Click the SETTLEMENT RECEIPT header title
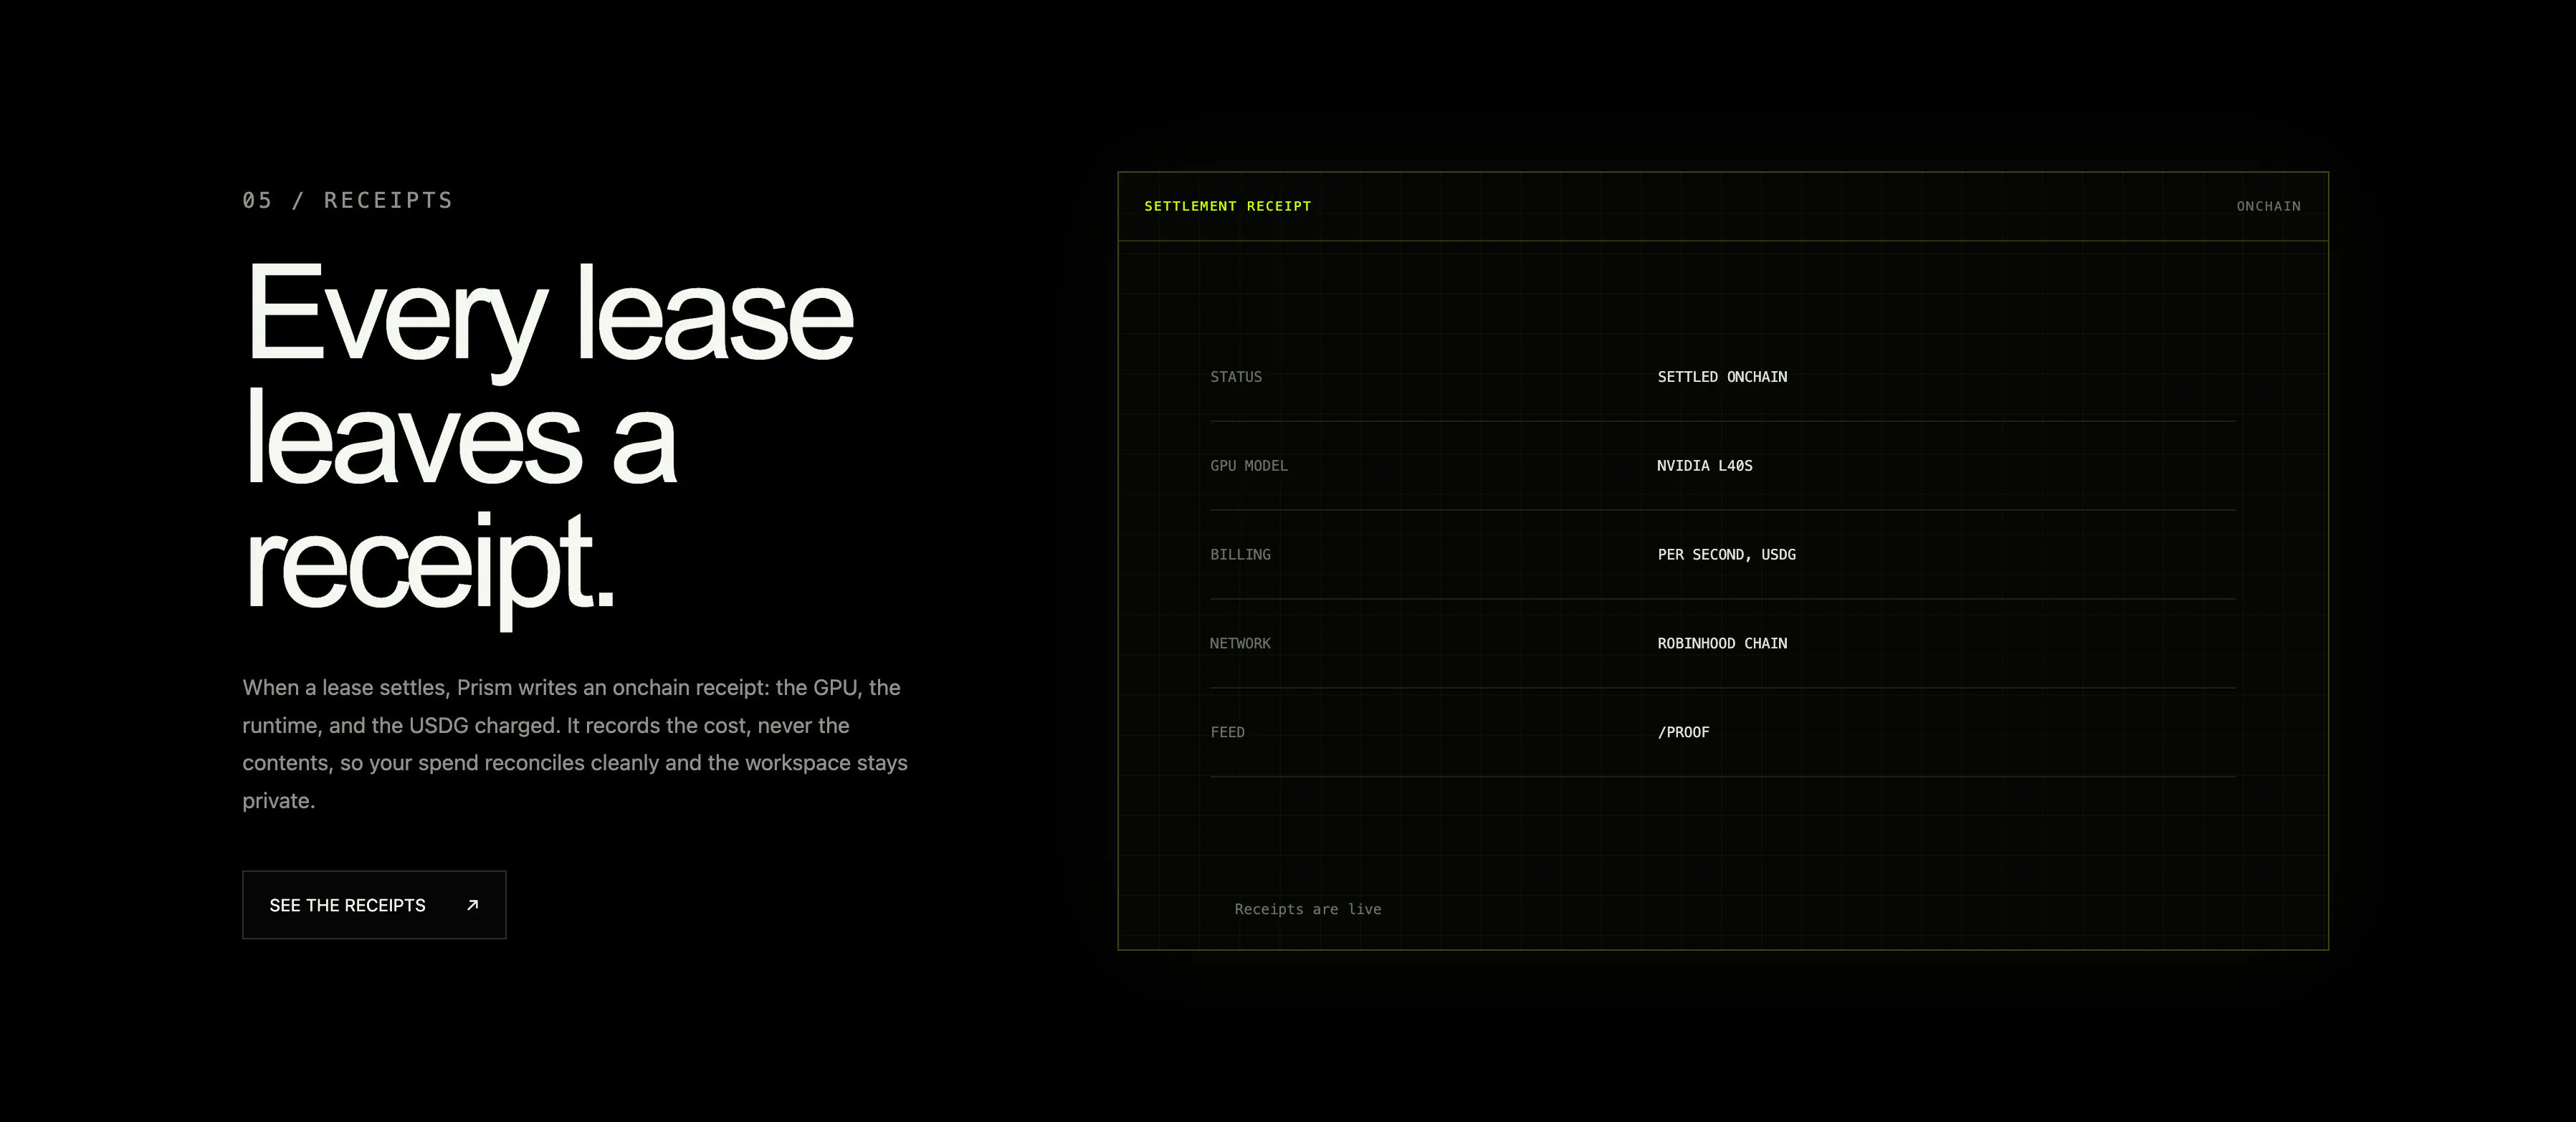2576x1122 pixels. point(1227,206)
